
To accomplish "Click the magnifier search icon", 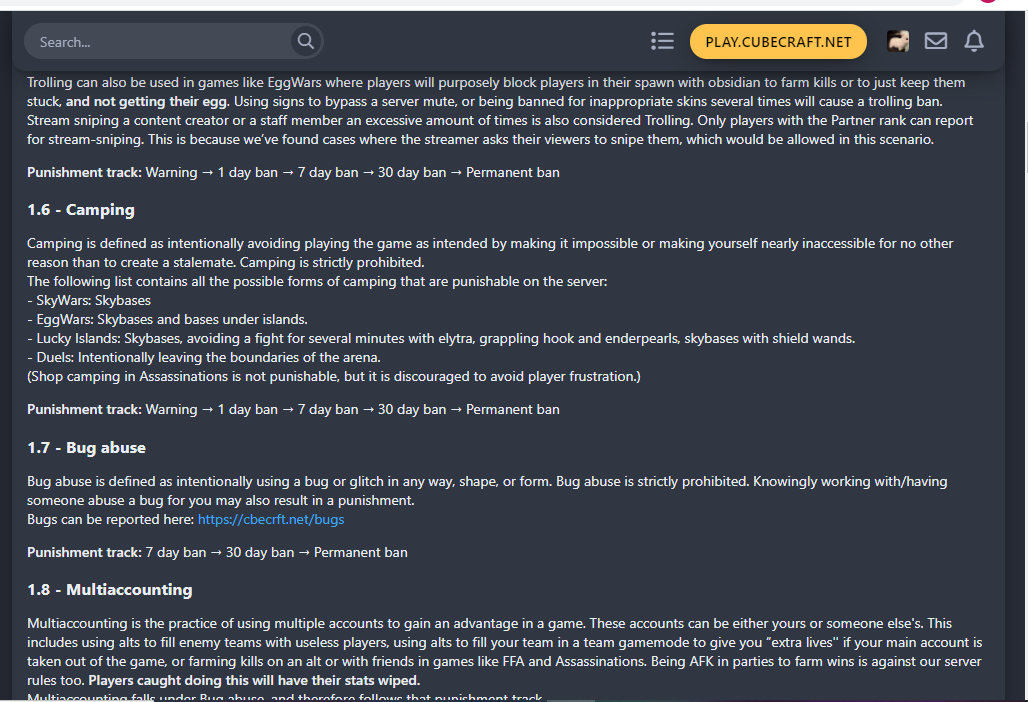I will [306, 41].
